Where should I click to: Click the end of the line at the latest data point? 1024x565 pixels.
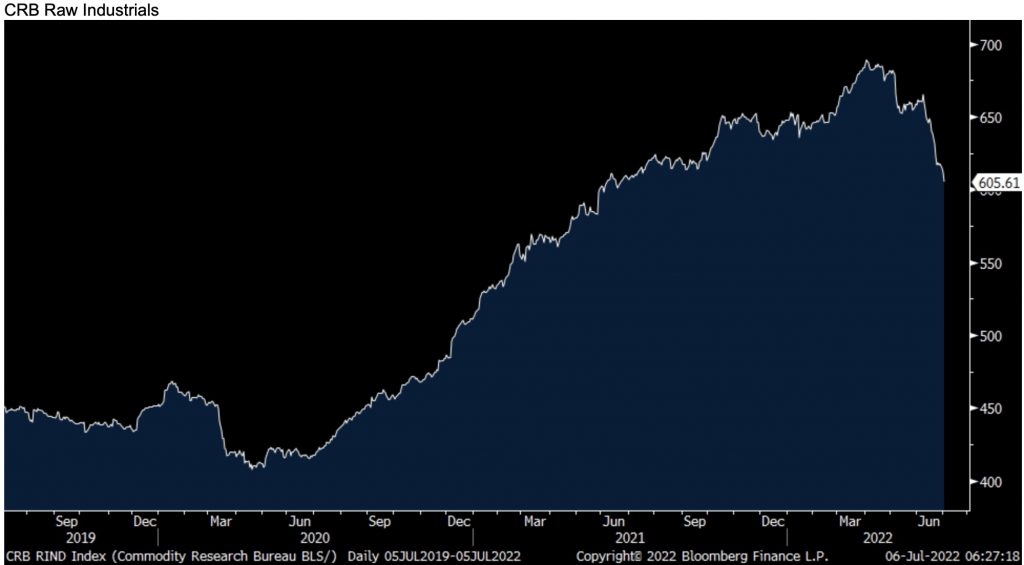point(944,181)
